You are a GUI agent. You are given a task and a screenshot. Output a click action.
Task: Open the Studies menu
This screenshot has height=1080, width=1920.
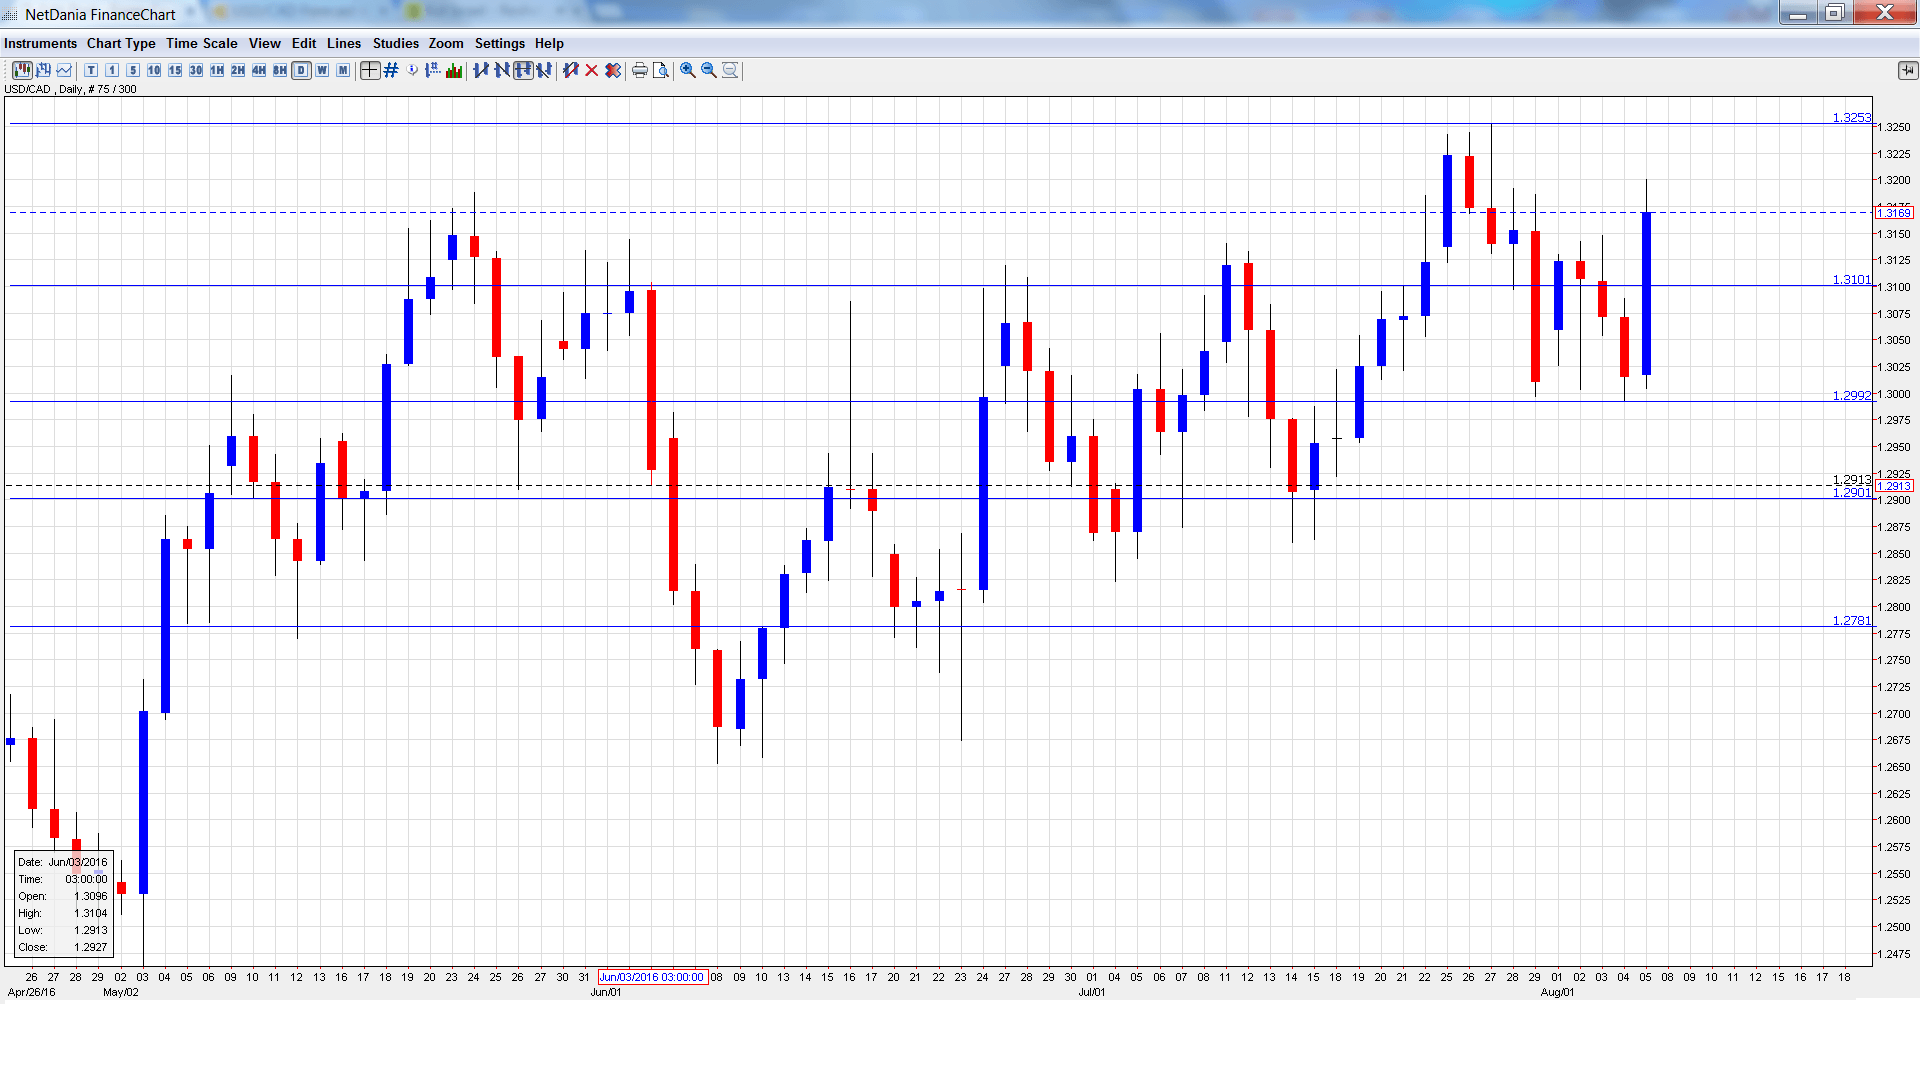pyautogui.click(x=395, y=43)
